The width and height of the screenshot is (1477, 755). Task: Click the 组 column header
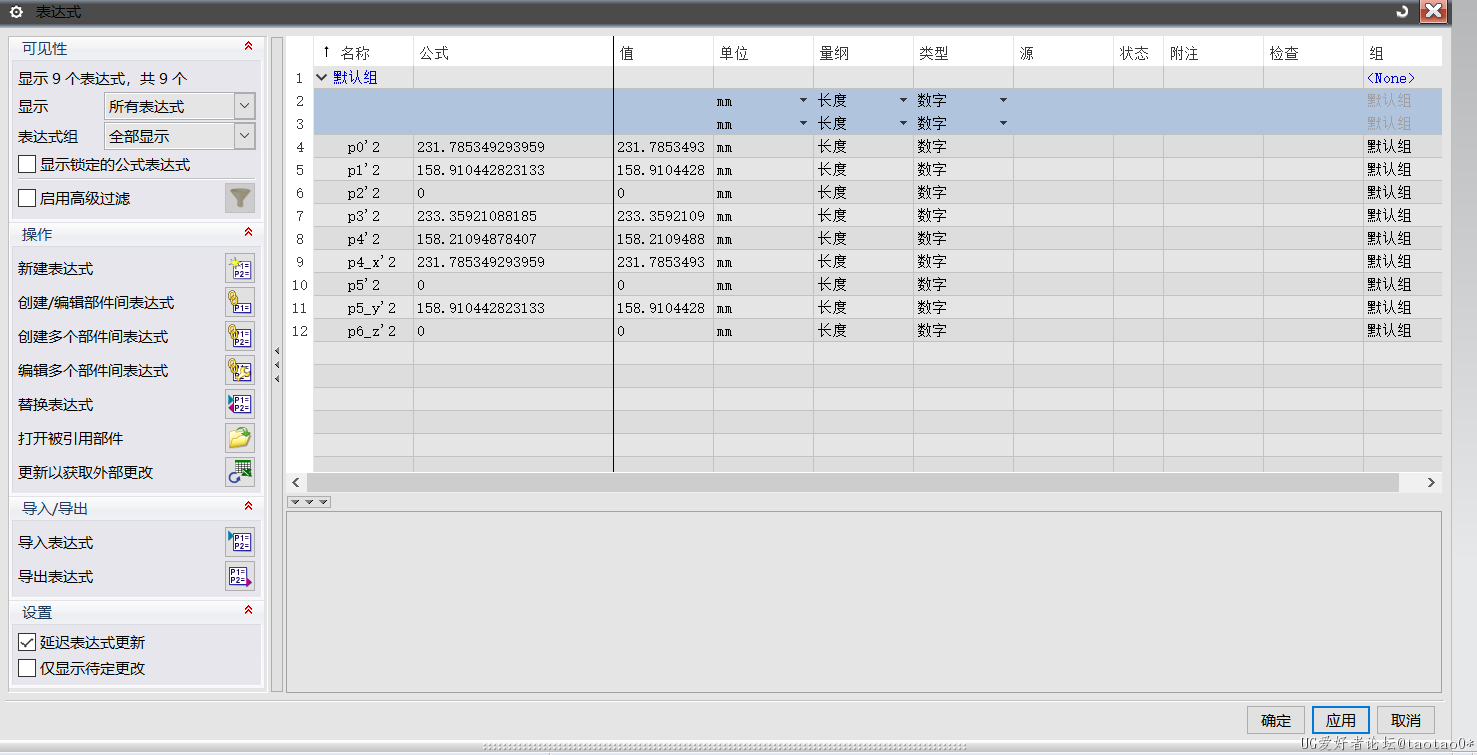pos(1403,53)
